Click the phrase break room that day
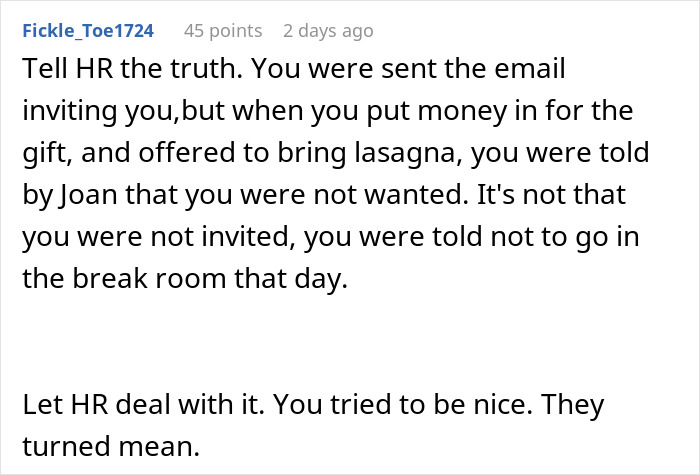Screen dimensions: 700x475 point(210,279)
